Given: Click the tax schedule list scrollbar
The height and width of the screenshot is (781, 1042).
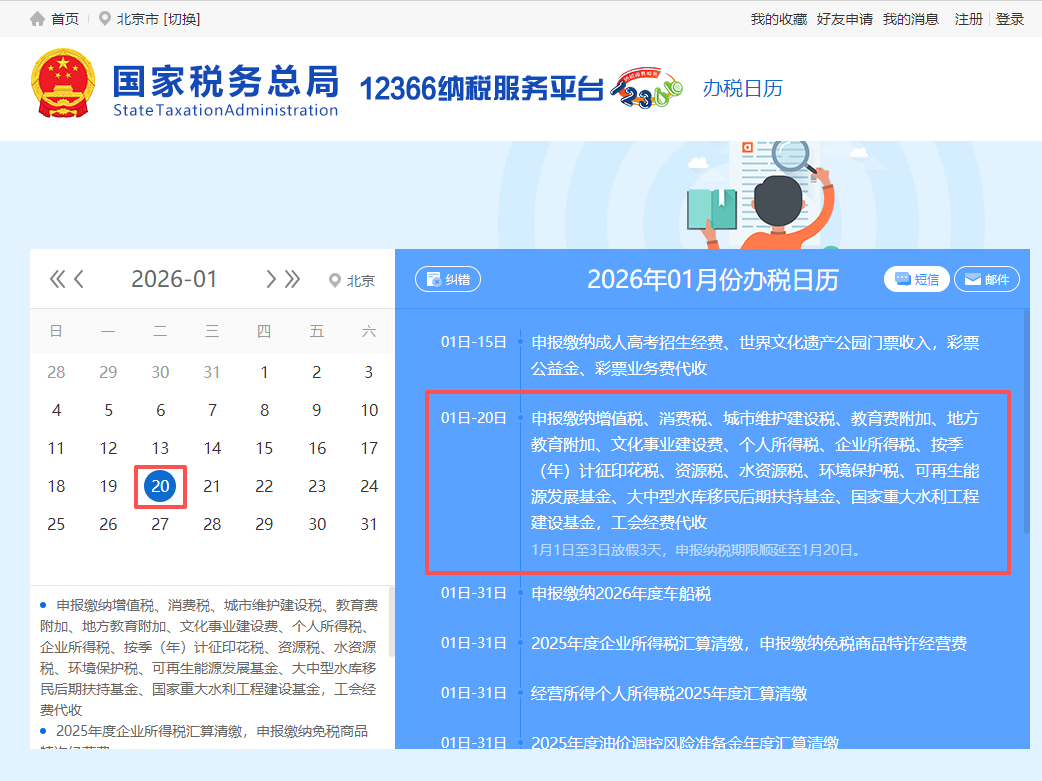Looking at the screenshot, I should point(1025,420).
